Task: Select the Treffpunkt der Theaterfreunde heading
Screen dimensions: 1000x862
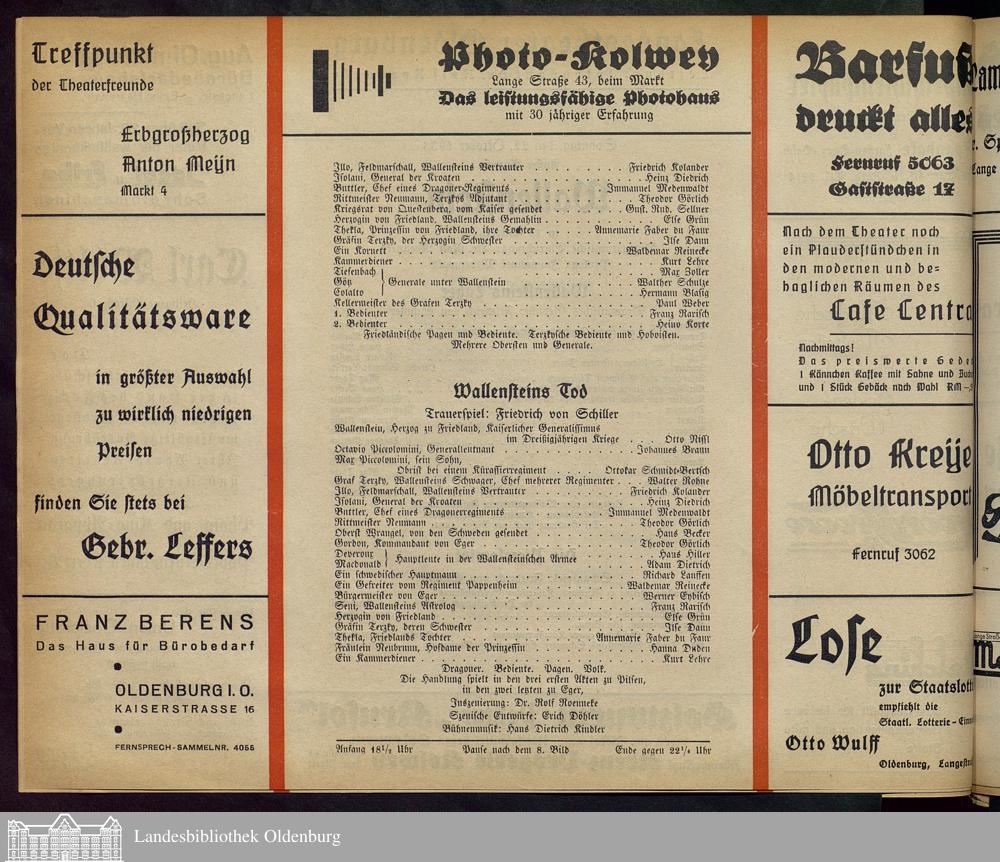Action: tap(93, 66)
